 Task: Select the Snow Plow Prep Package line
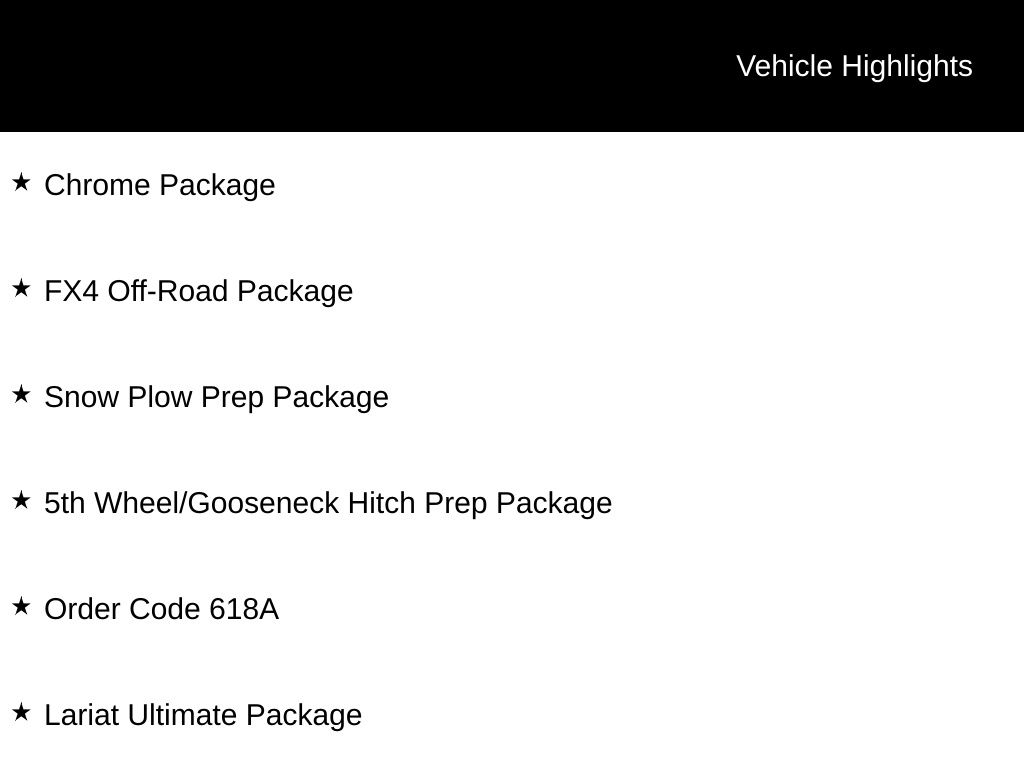(216, 397)
